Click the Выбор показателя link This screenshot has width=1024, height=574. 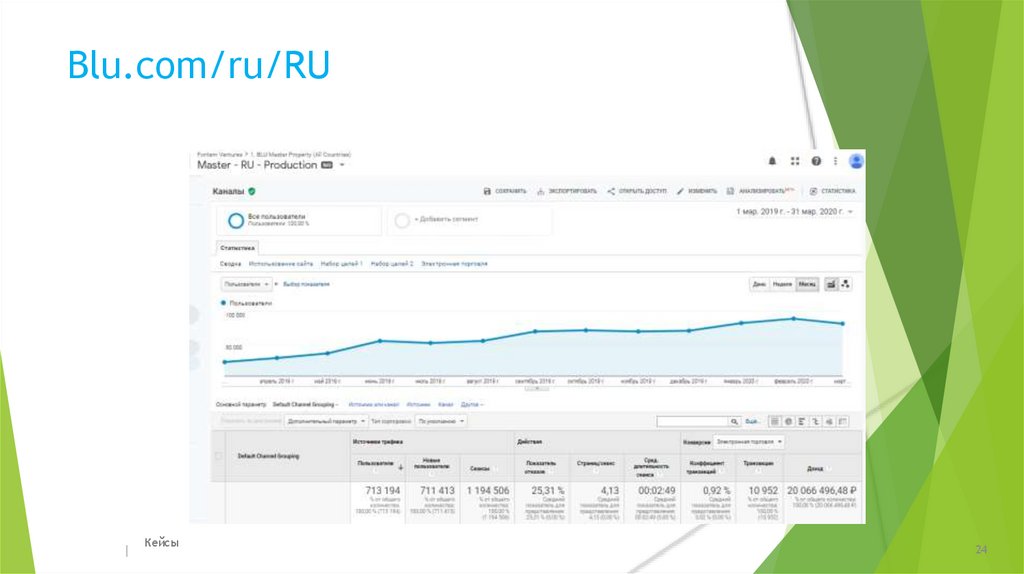pos(306,285)
